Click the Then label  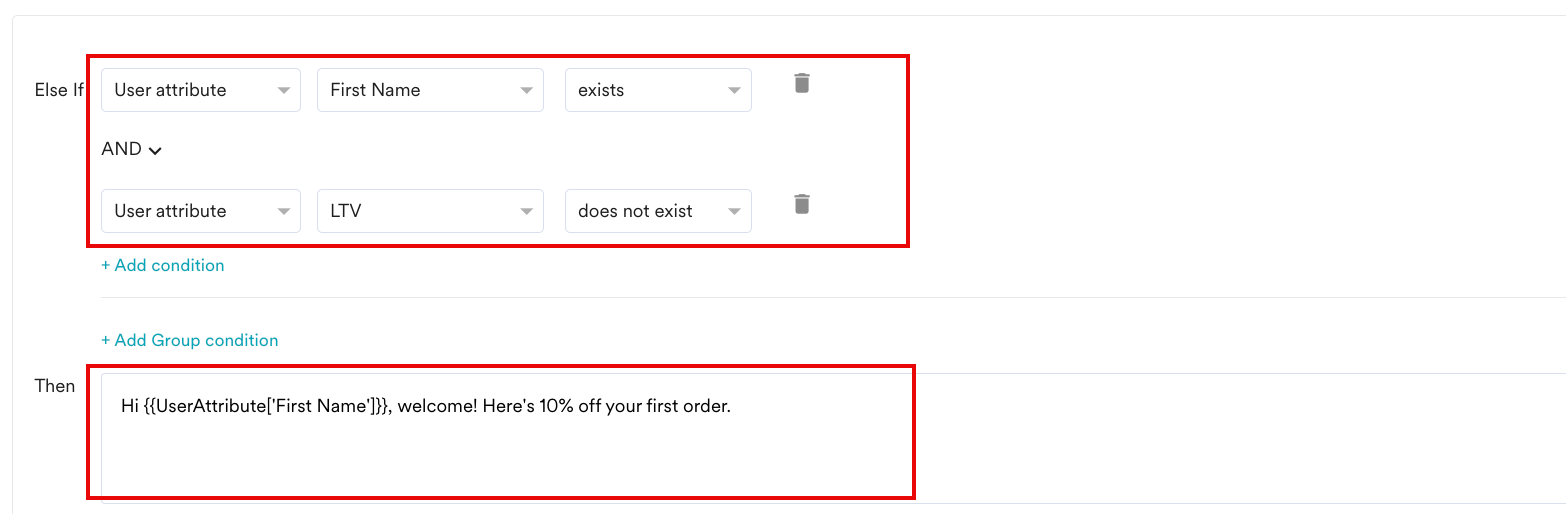(55, 386)
